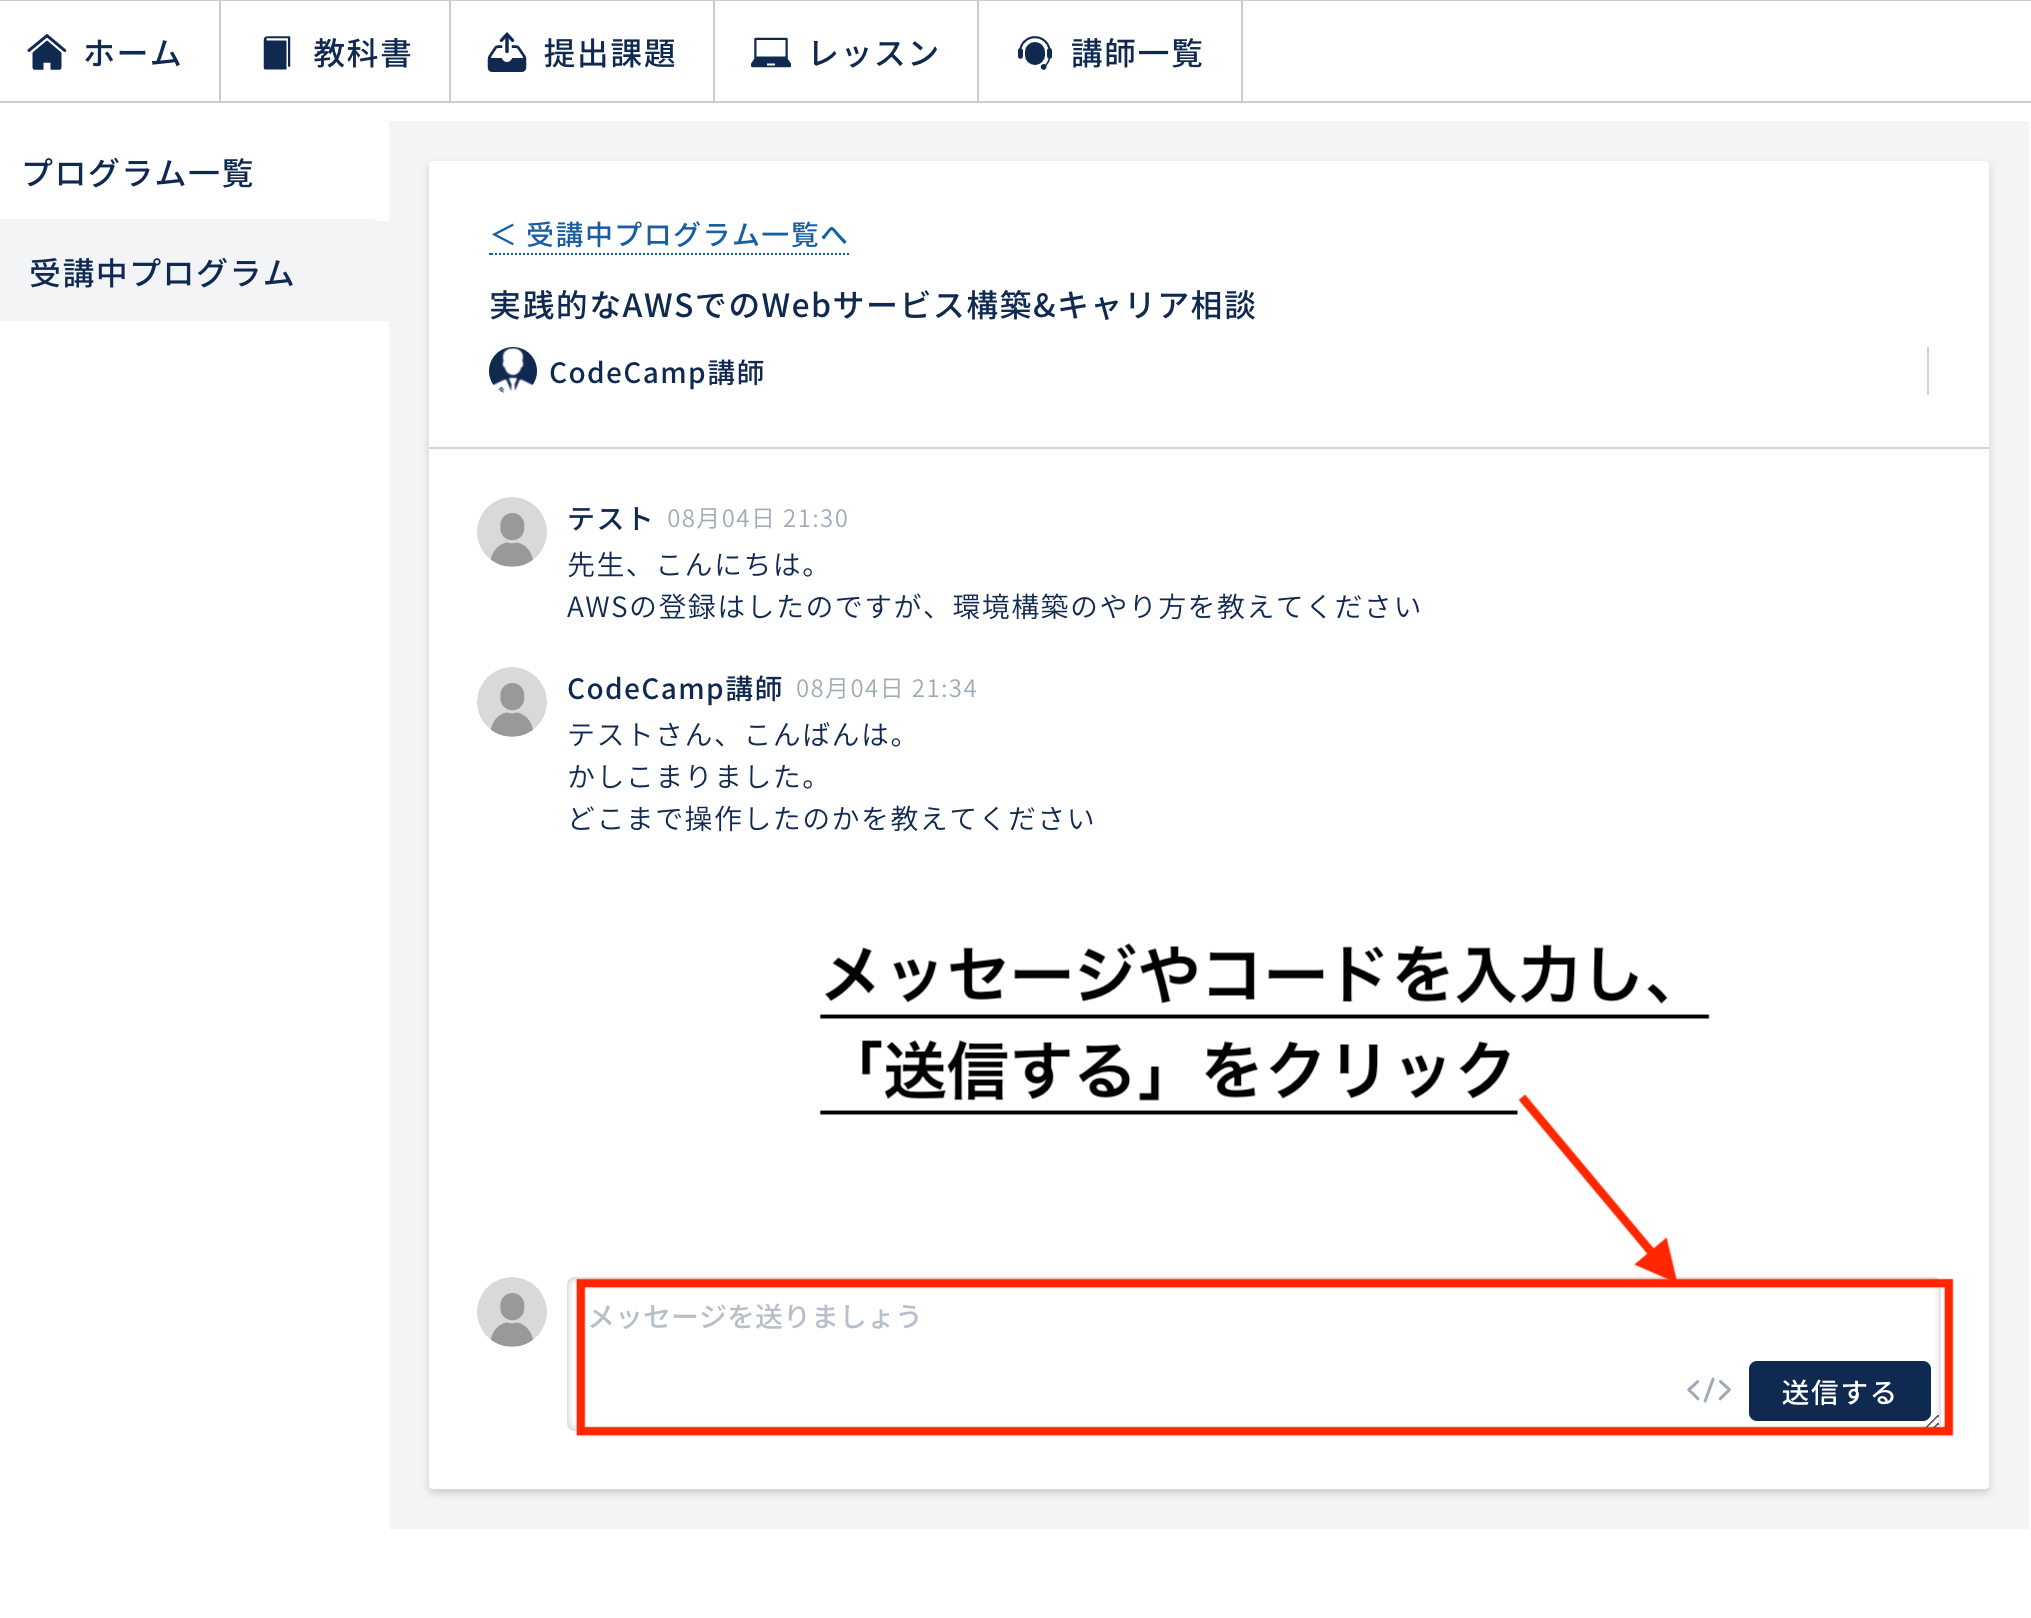This screenshot has height=1618, width=2031.
Task: Open the 教科書 menu item
Action: pyautogui.click(x=335, y=52)
